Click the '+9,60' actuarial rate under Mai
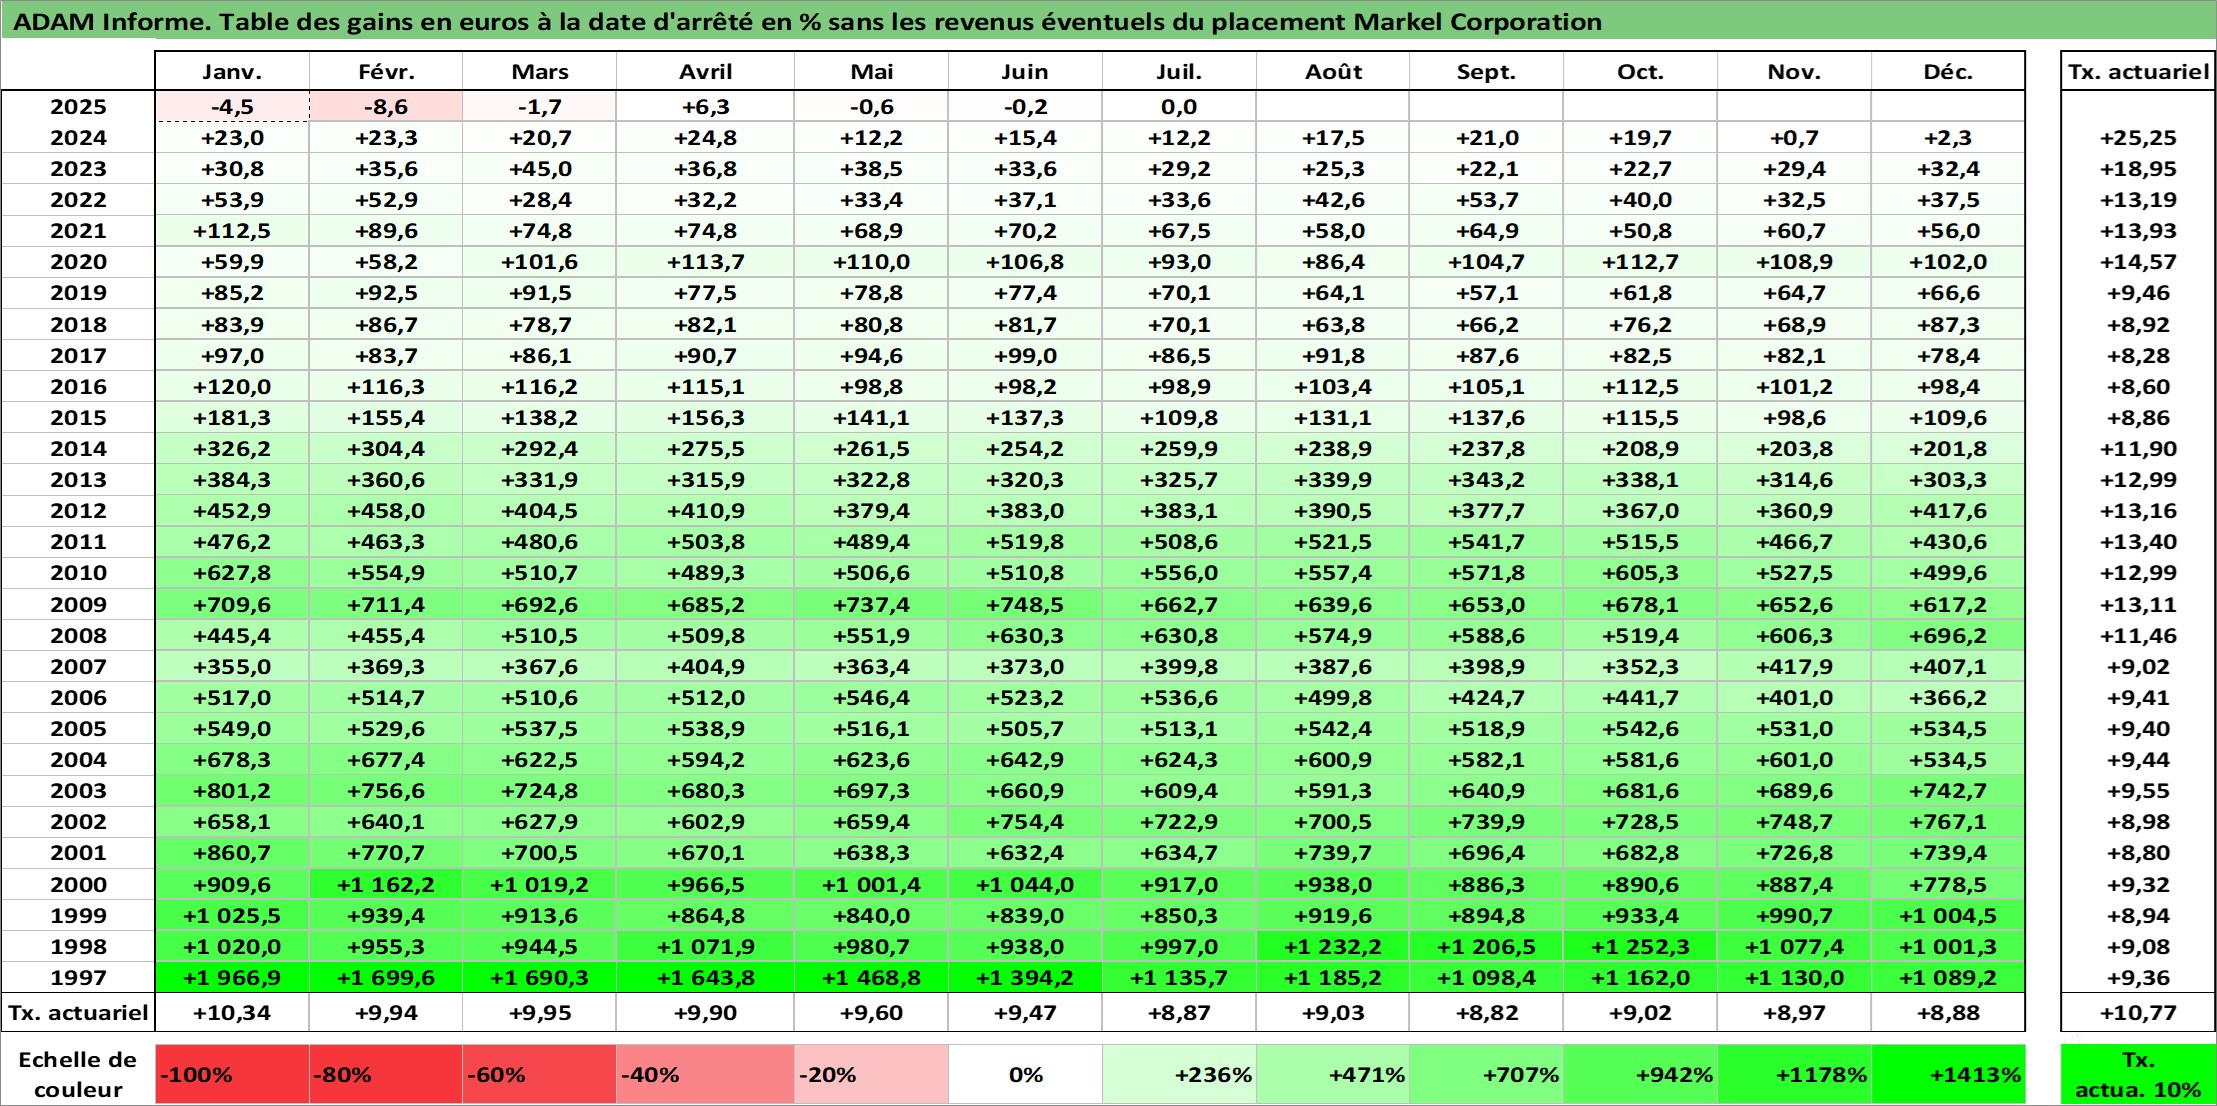The width and height of the screenshot is (2217, 1106). coord(871,1013)
